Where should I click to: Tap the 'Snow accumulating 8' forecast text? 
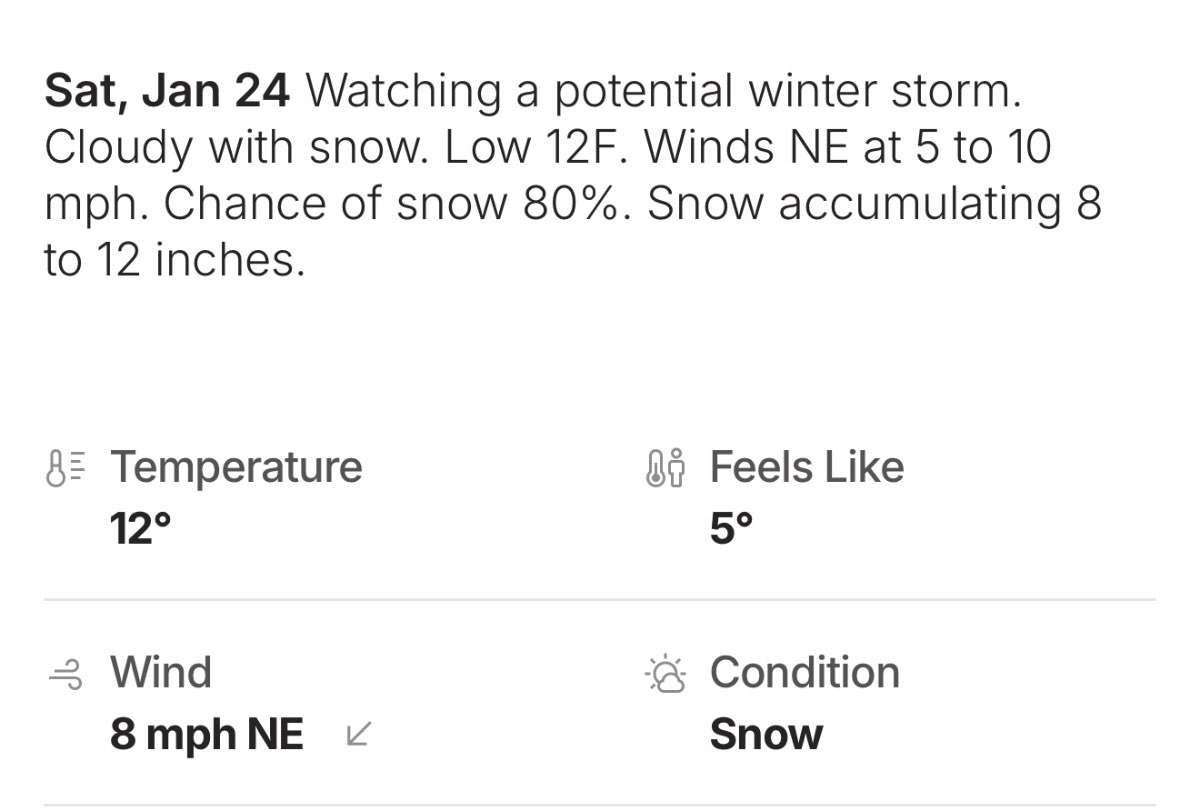pyautogui.click(x=874, y=204)
